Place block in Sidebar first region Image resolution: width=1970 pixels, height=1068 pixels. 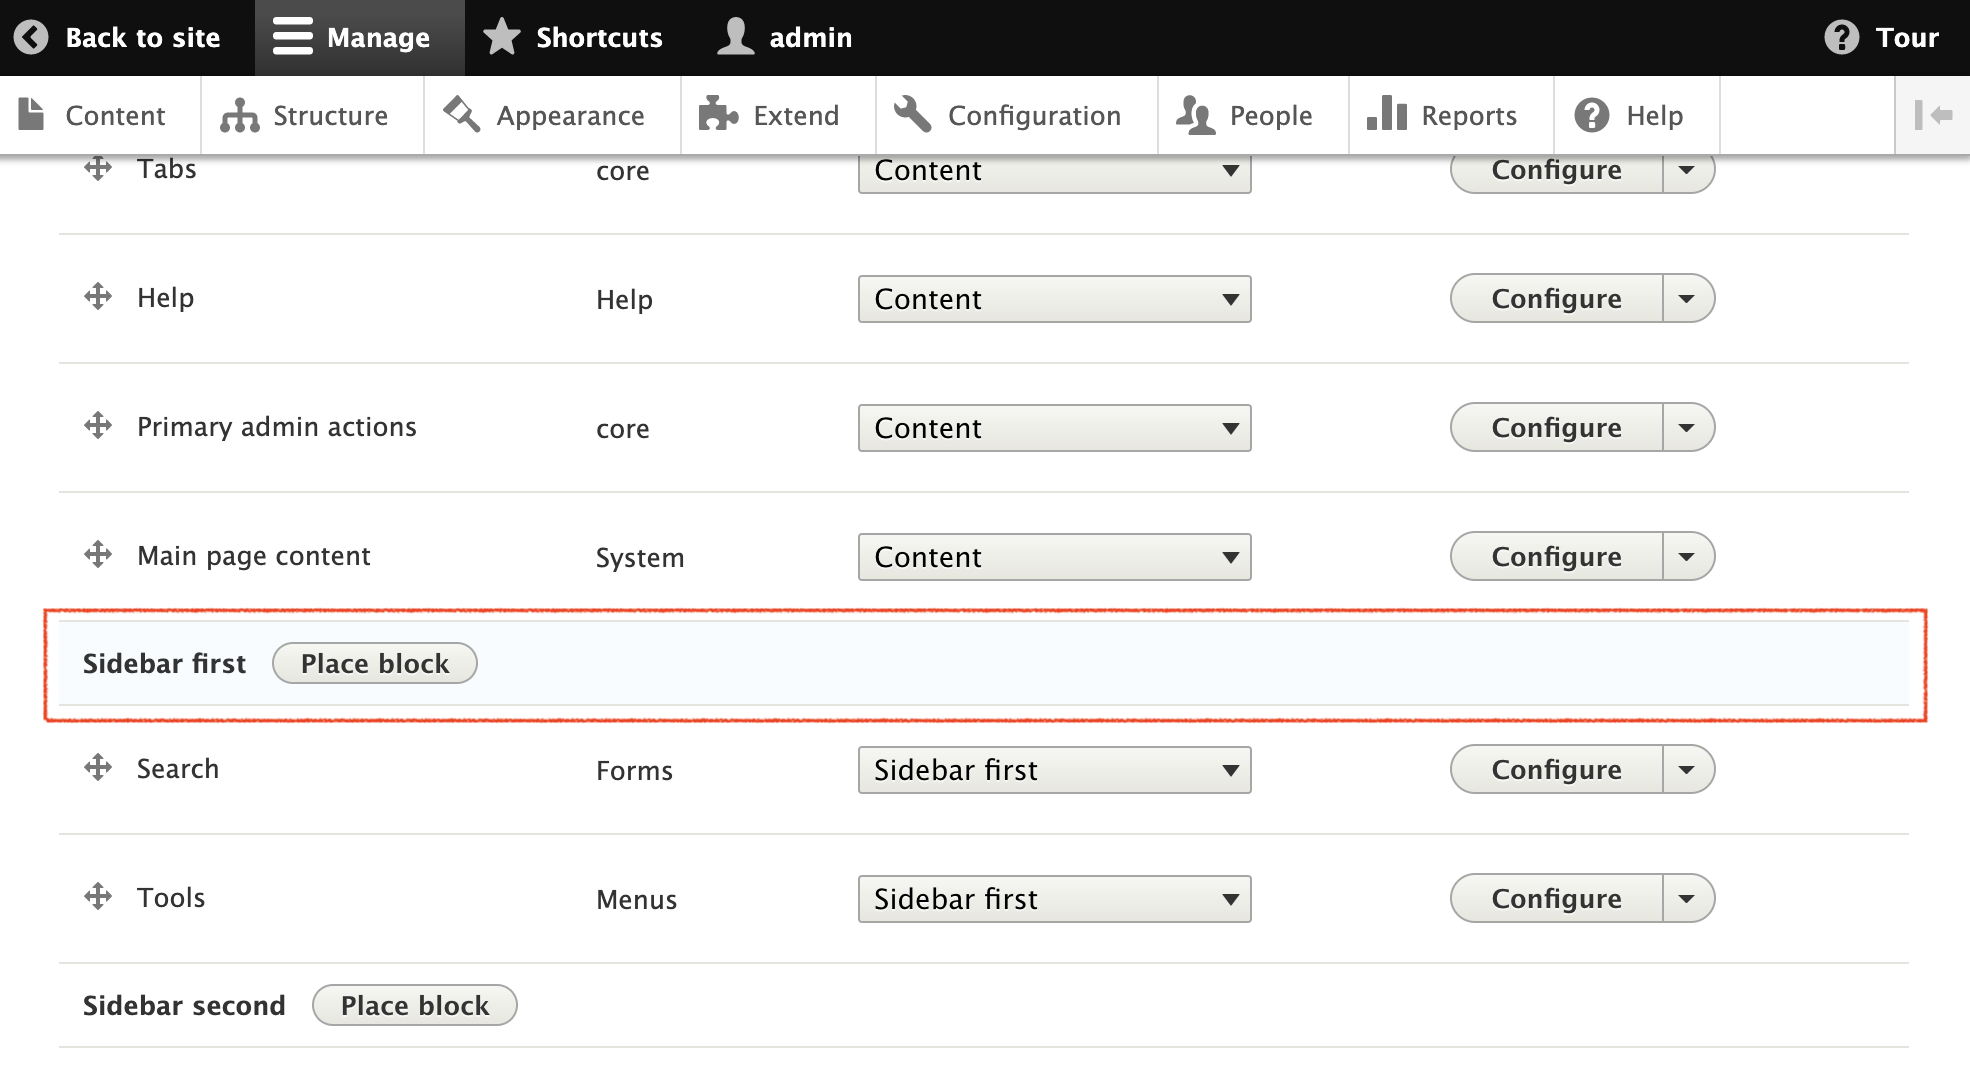[375, 664]
